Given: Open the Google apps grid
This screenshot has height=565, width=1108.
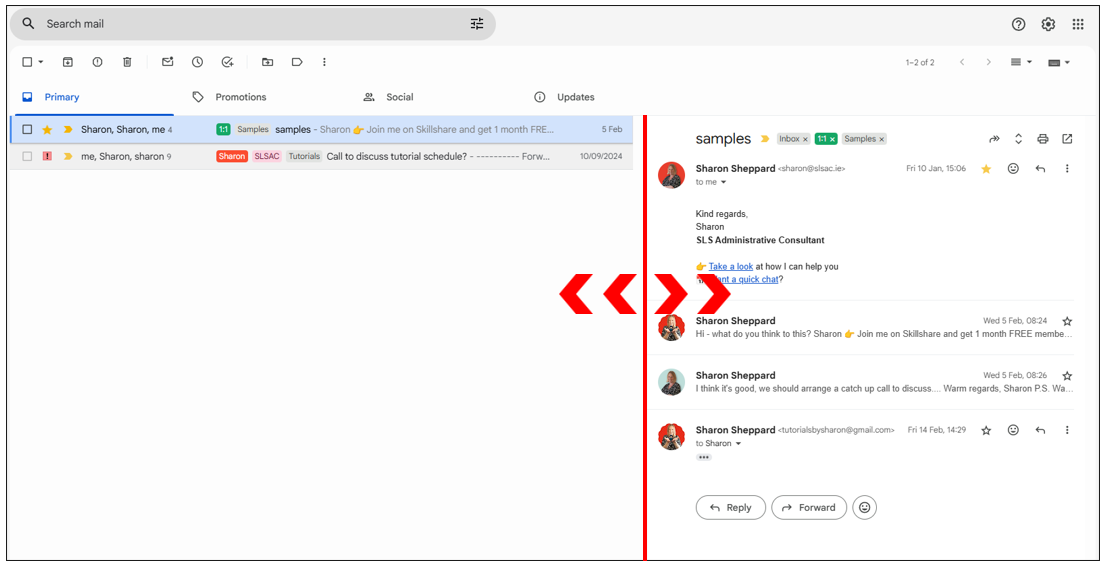Looking at the screenshot, I should [1078, 24].
